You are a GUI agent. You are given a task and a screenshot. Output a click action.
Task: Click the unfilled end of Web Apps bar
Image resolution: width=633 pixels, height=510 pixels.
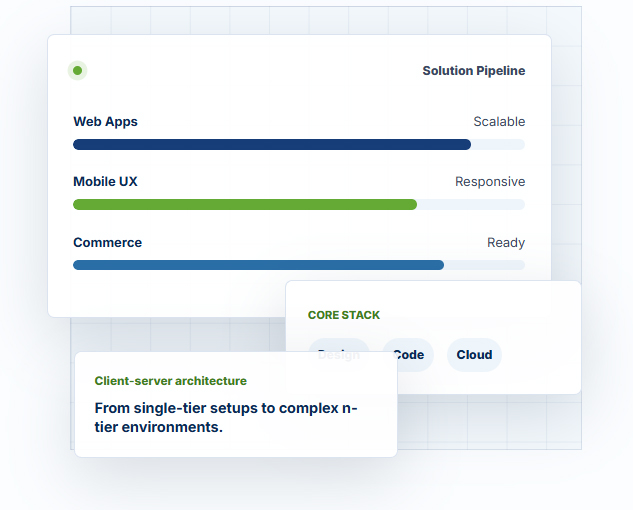click(498, 145)
